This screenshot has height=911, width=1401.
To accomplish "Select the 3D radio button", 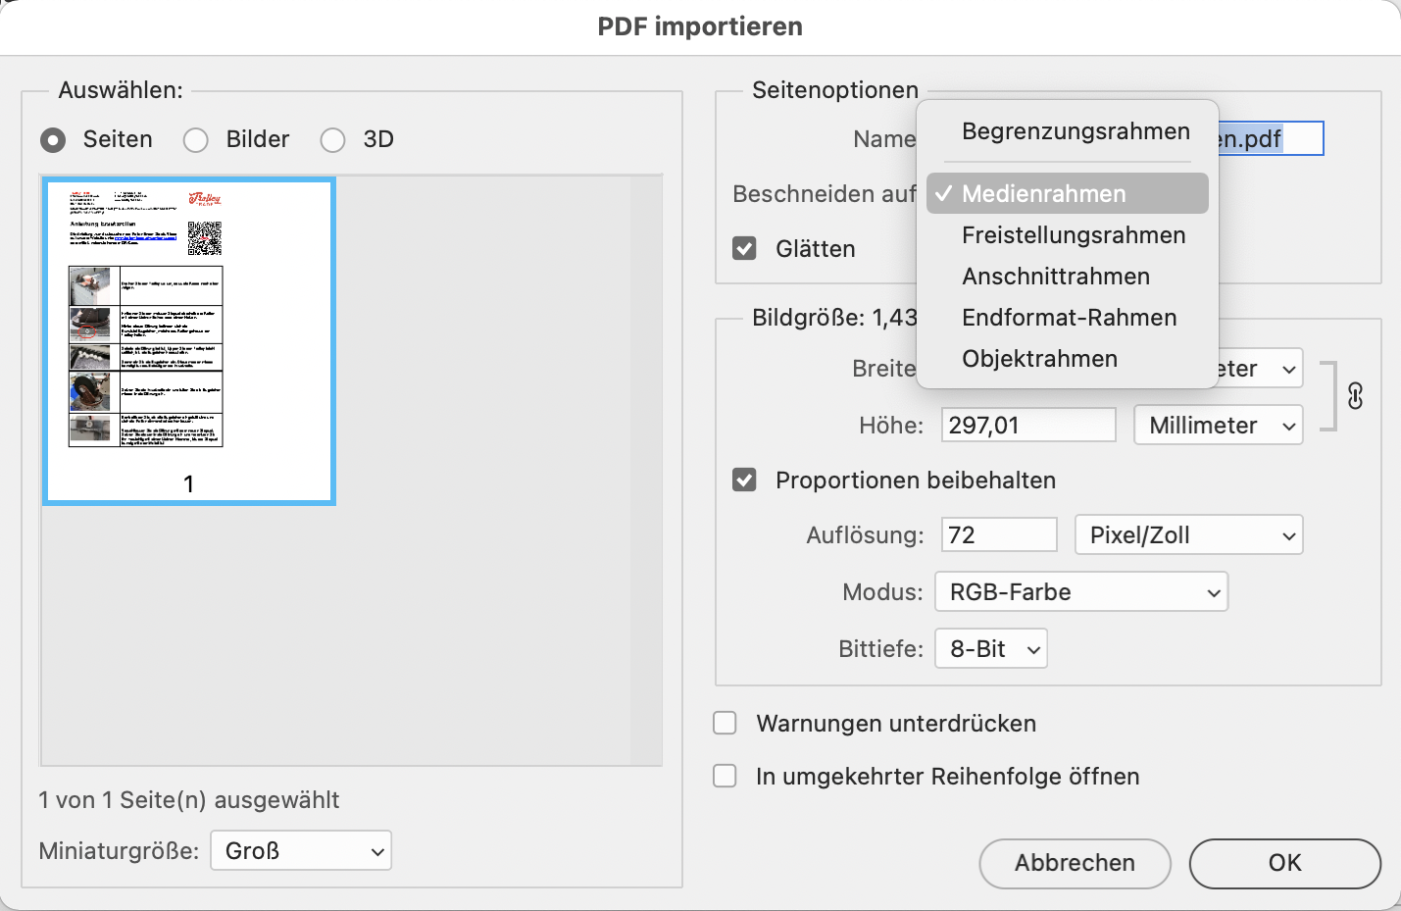I will 333,140.
